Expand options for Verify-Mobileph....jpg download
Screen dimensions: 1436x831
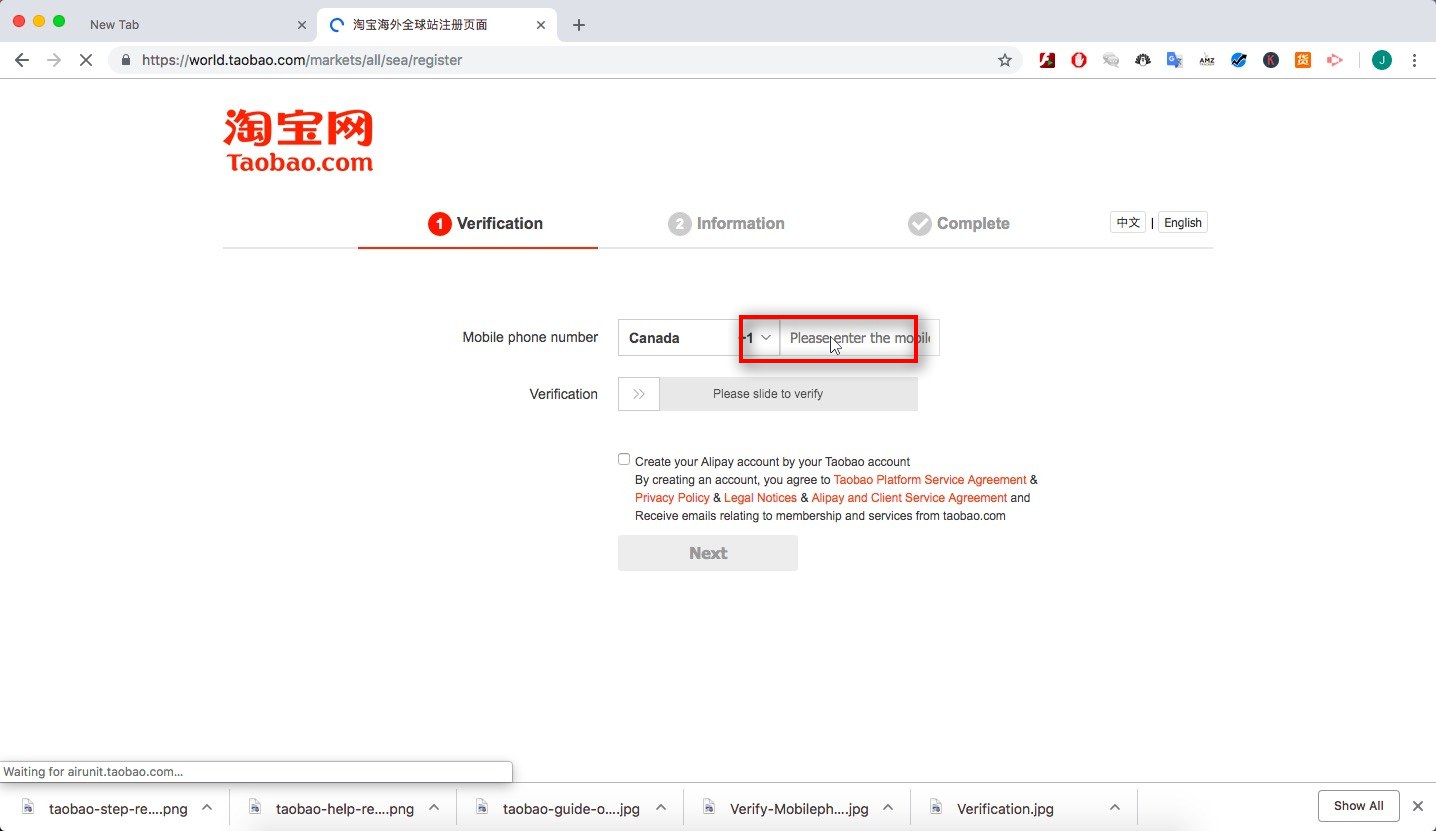pos(888,808)
